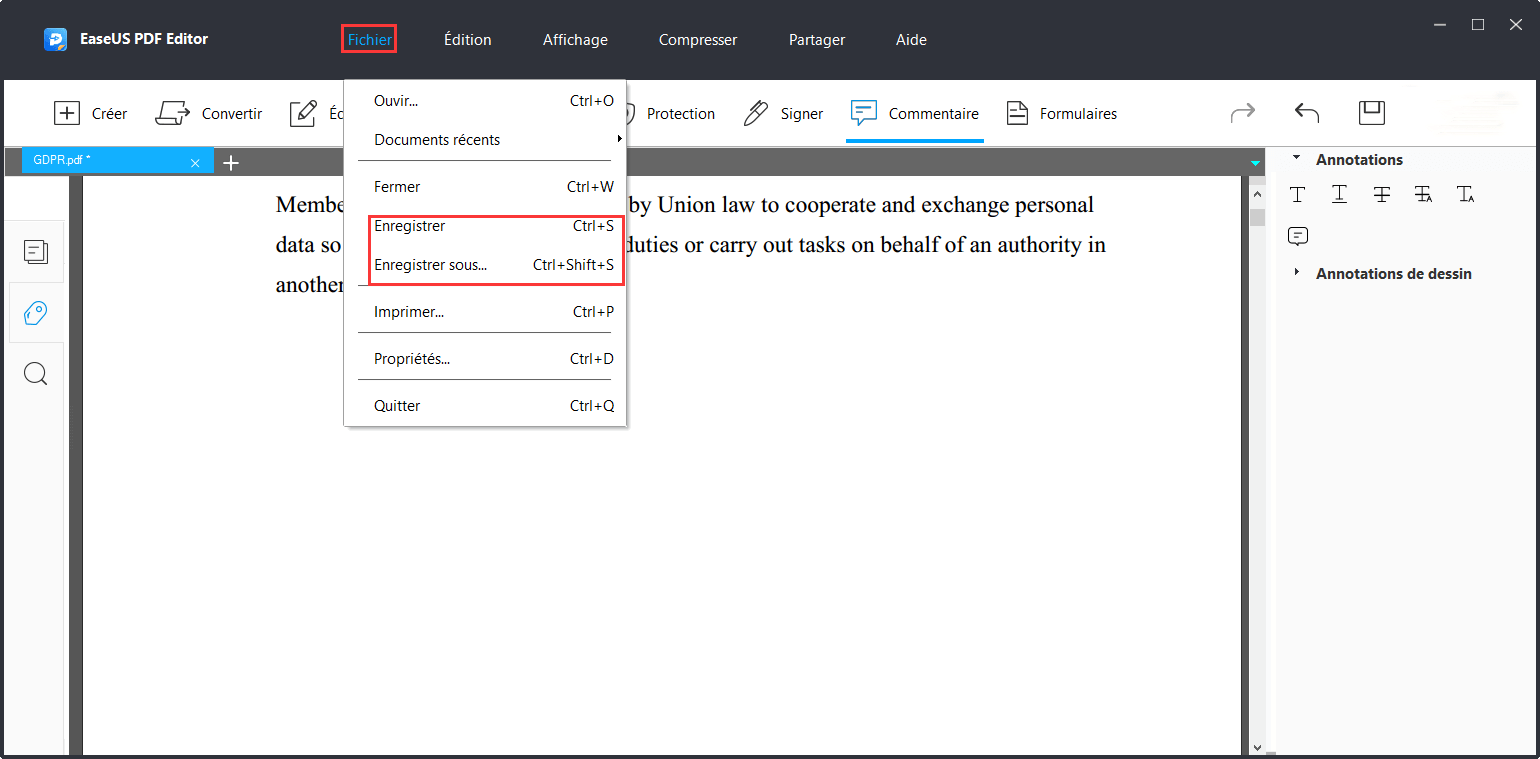Choose Quitter from the menu

click(x=486, y=406)
